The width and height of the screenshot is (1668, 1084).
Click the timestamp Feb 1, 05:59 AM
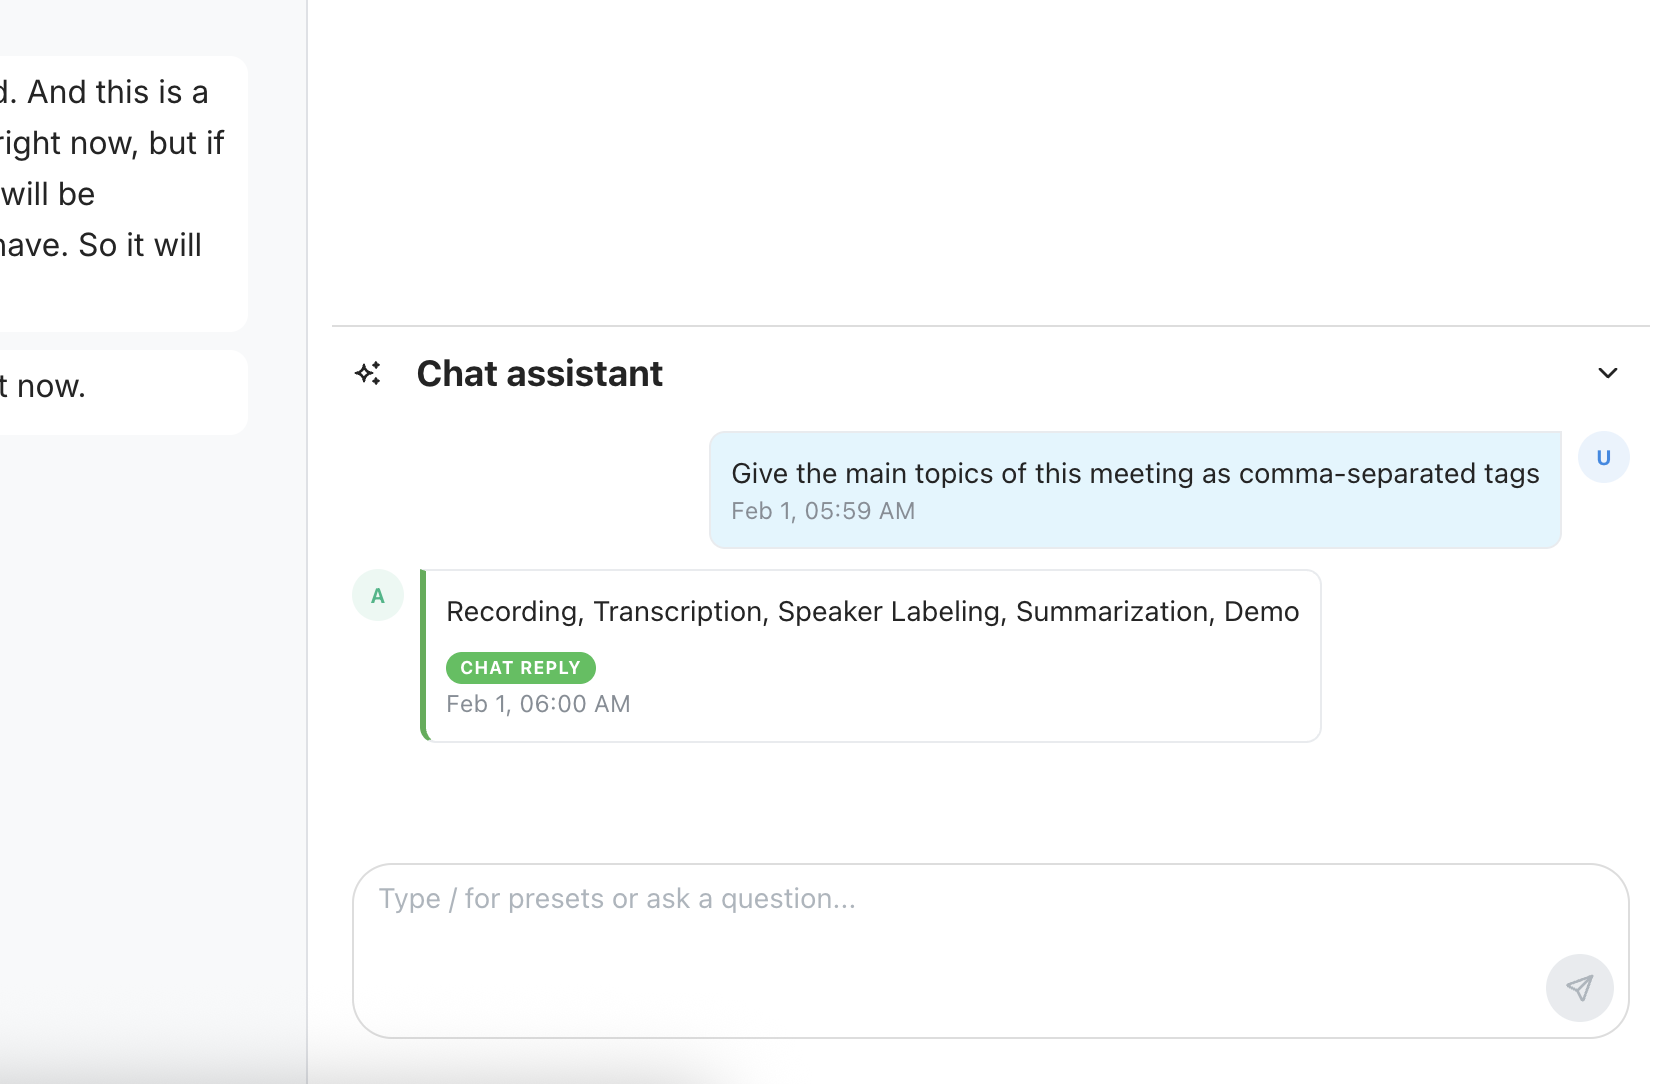pyautogui.click(x=822, y=511)
